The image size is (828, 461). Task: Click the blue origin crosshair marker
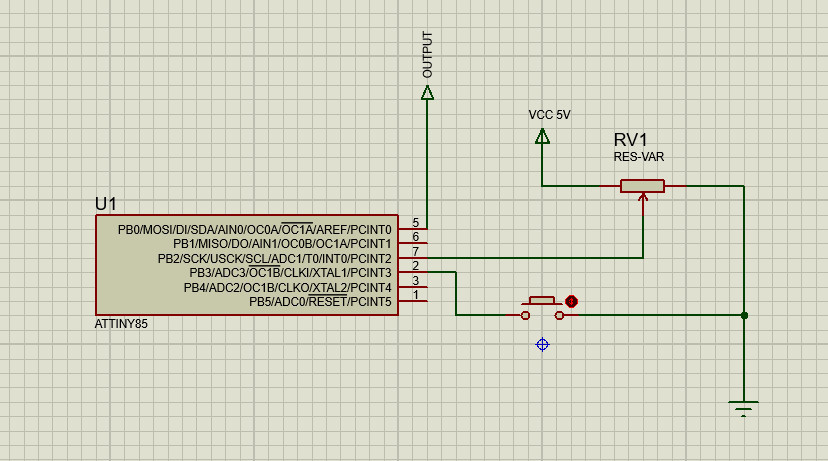click(542, 345)
